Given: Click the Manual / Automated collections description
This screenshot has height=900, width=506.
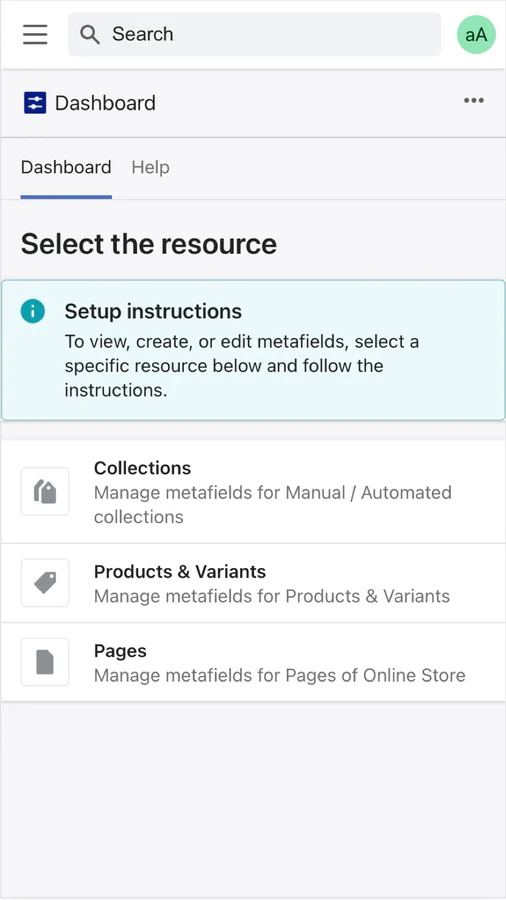Looking at the screenshot, I should click(273, 505).
